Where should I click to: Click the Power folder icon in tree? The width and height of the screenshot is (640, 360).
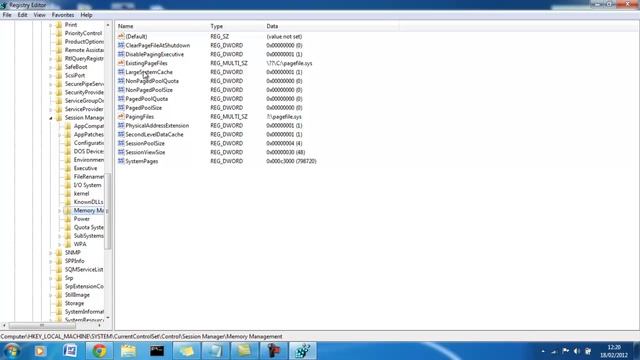pos(68,219)
